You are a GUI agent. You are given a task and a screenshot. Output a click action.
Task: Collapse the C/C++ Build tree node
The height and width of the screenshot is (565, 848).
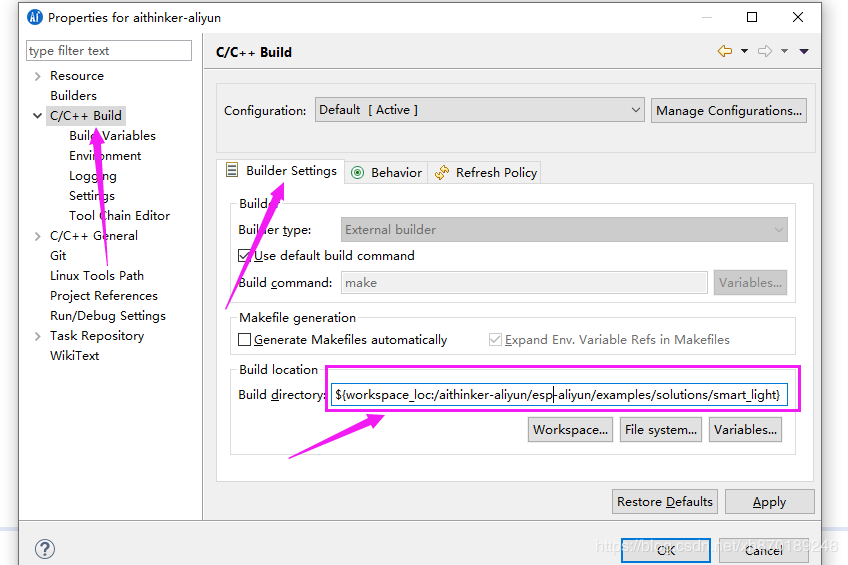point(37,116)
